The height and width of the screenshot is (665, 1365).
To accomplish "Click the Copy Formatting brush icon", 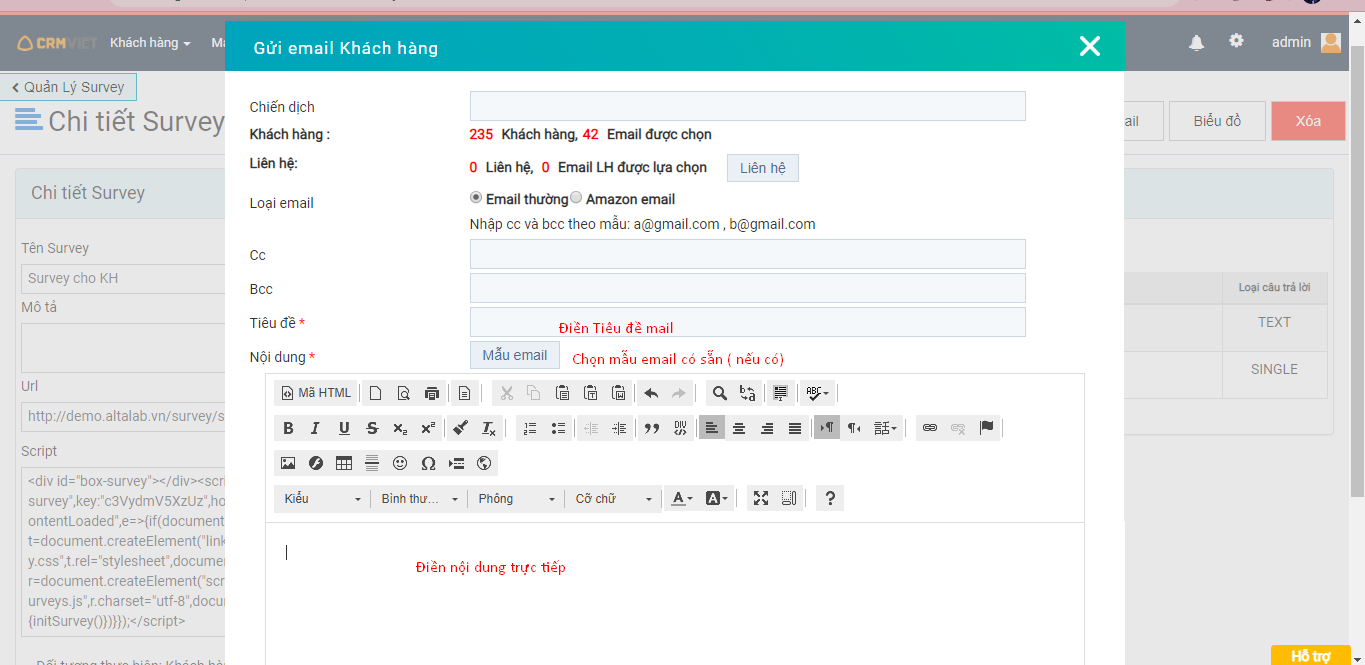I will (x=460, y=428).
